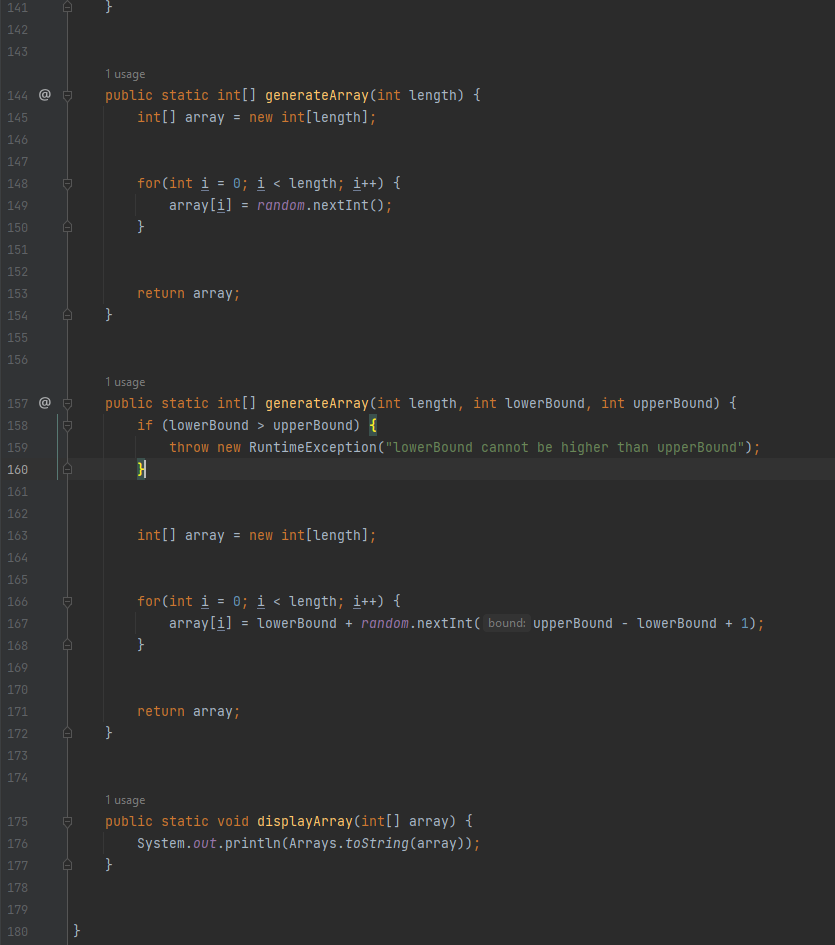This screenshot has width=835, height=945.
Task: Click the System class name on line 176
Action: point(161,843)
